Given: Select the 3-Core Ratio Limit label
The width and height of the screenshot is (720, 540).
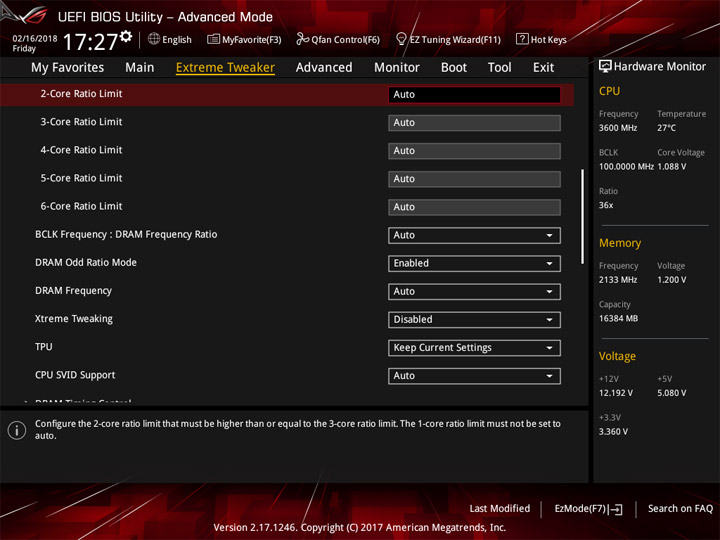Looking at the screenshot, I should point(81,122).
